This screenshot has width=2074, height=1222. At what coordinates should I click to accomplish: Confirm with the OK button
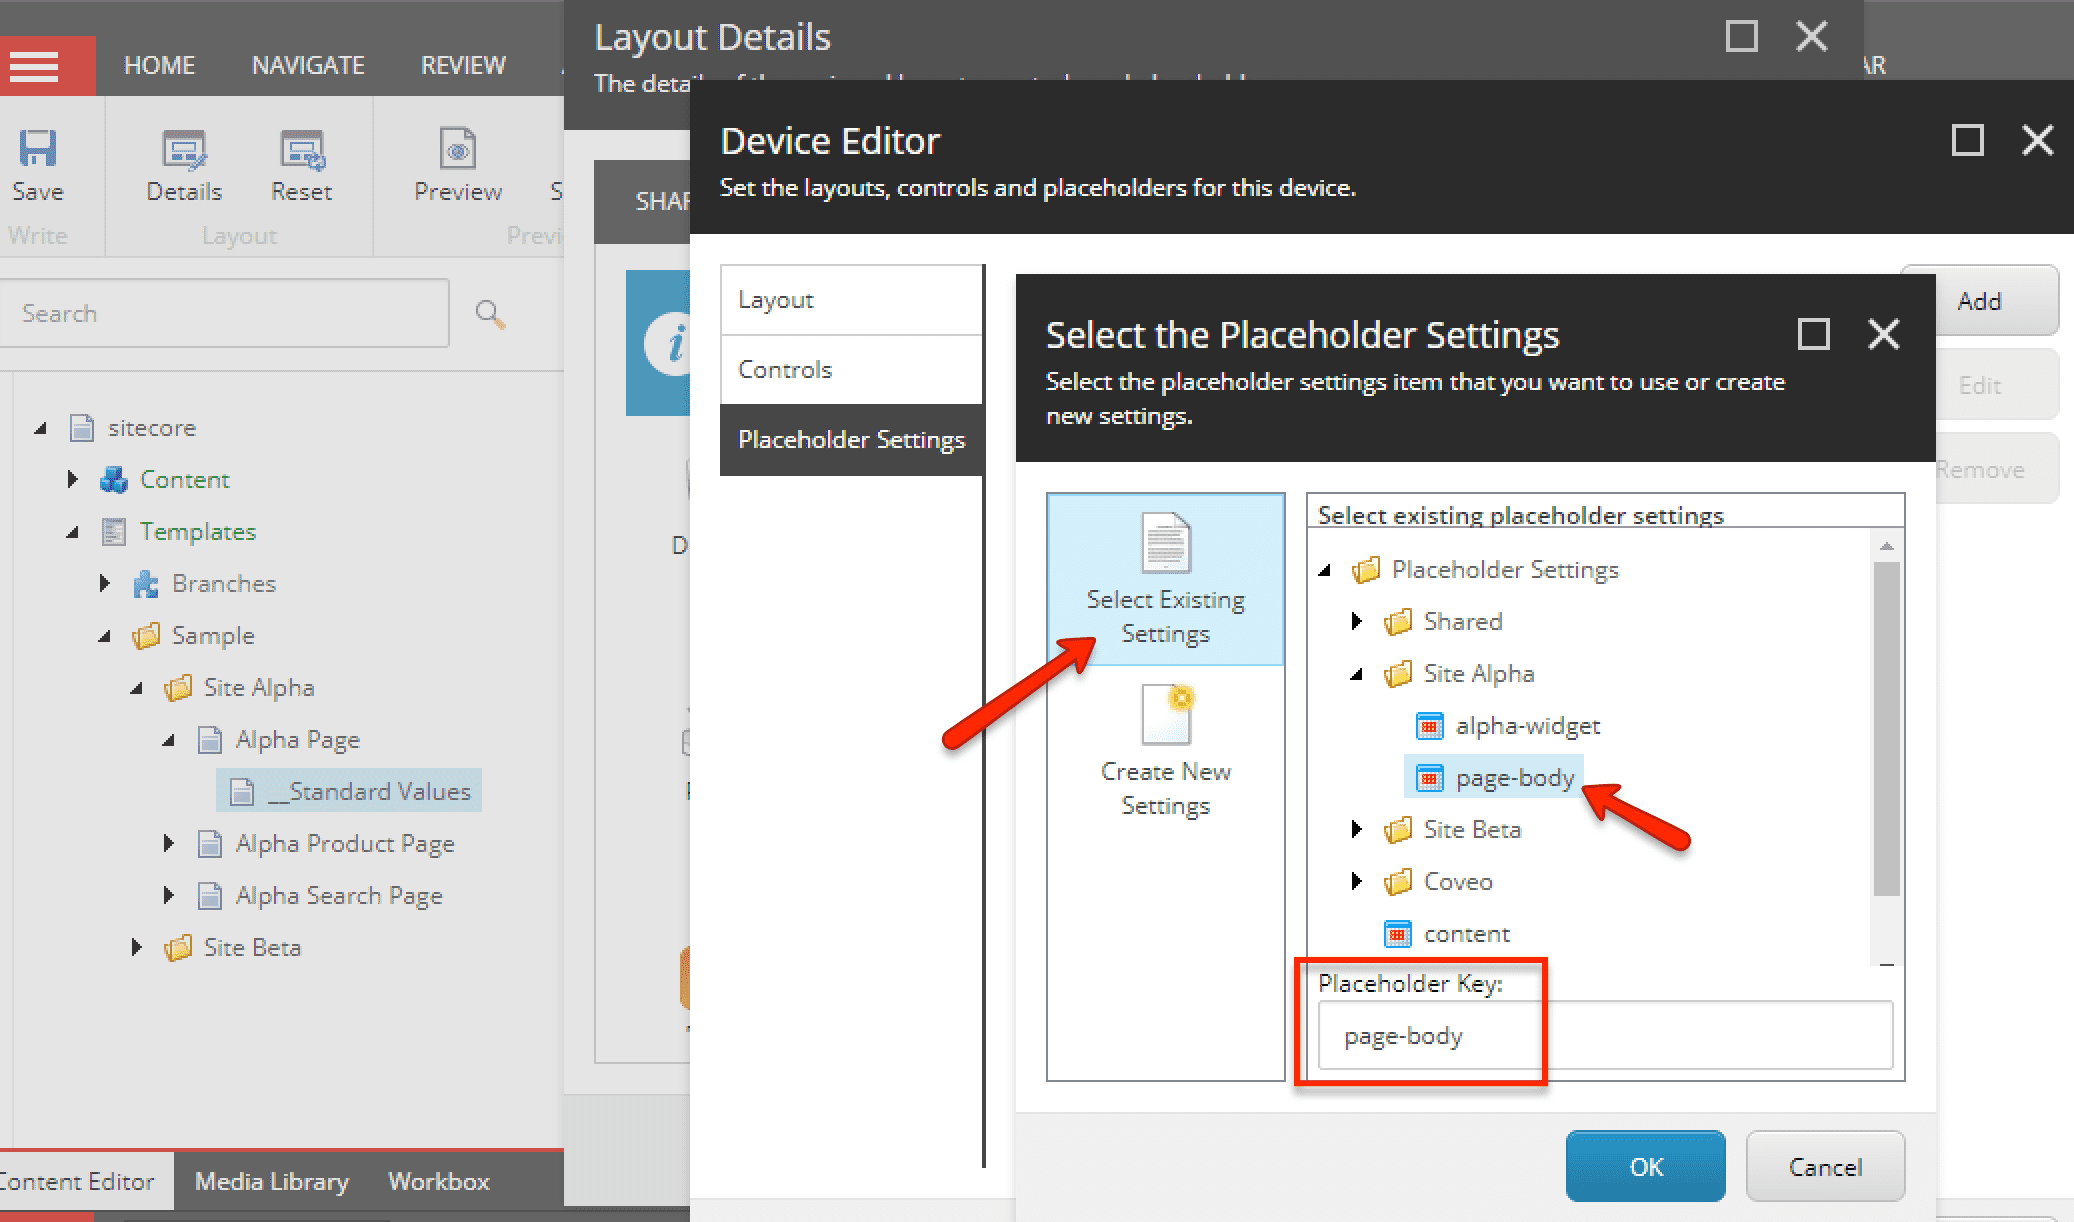coord(1646,1166)
